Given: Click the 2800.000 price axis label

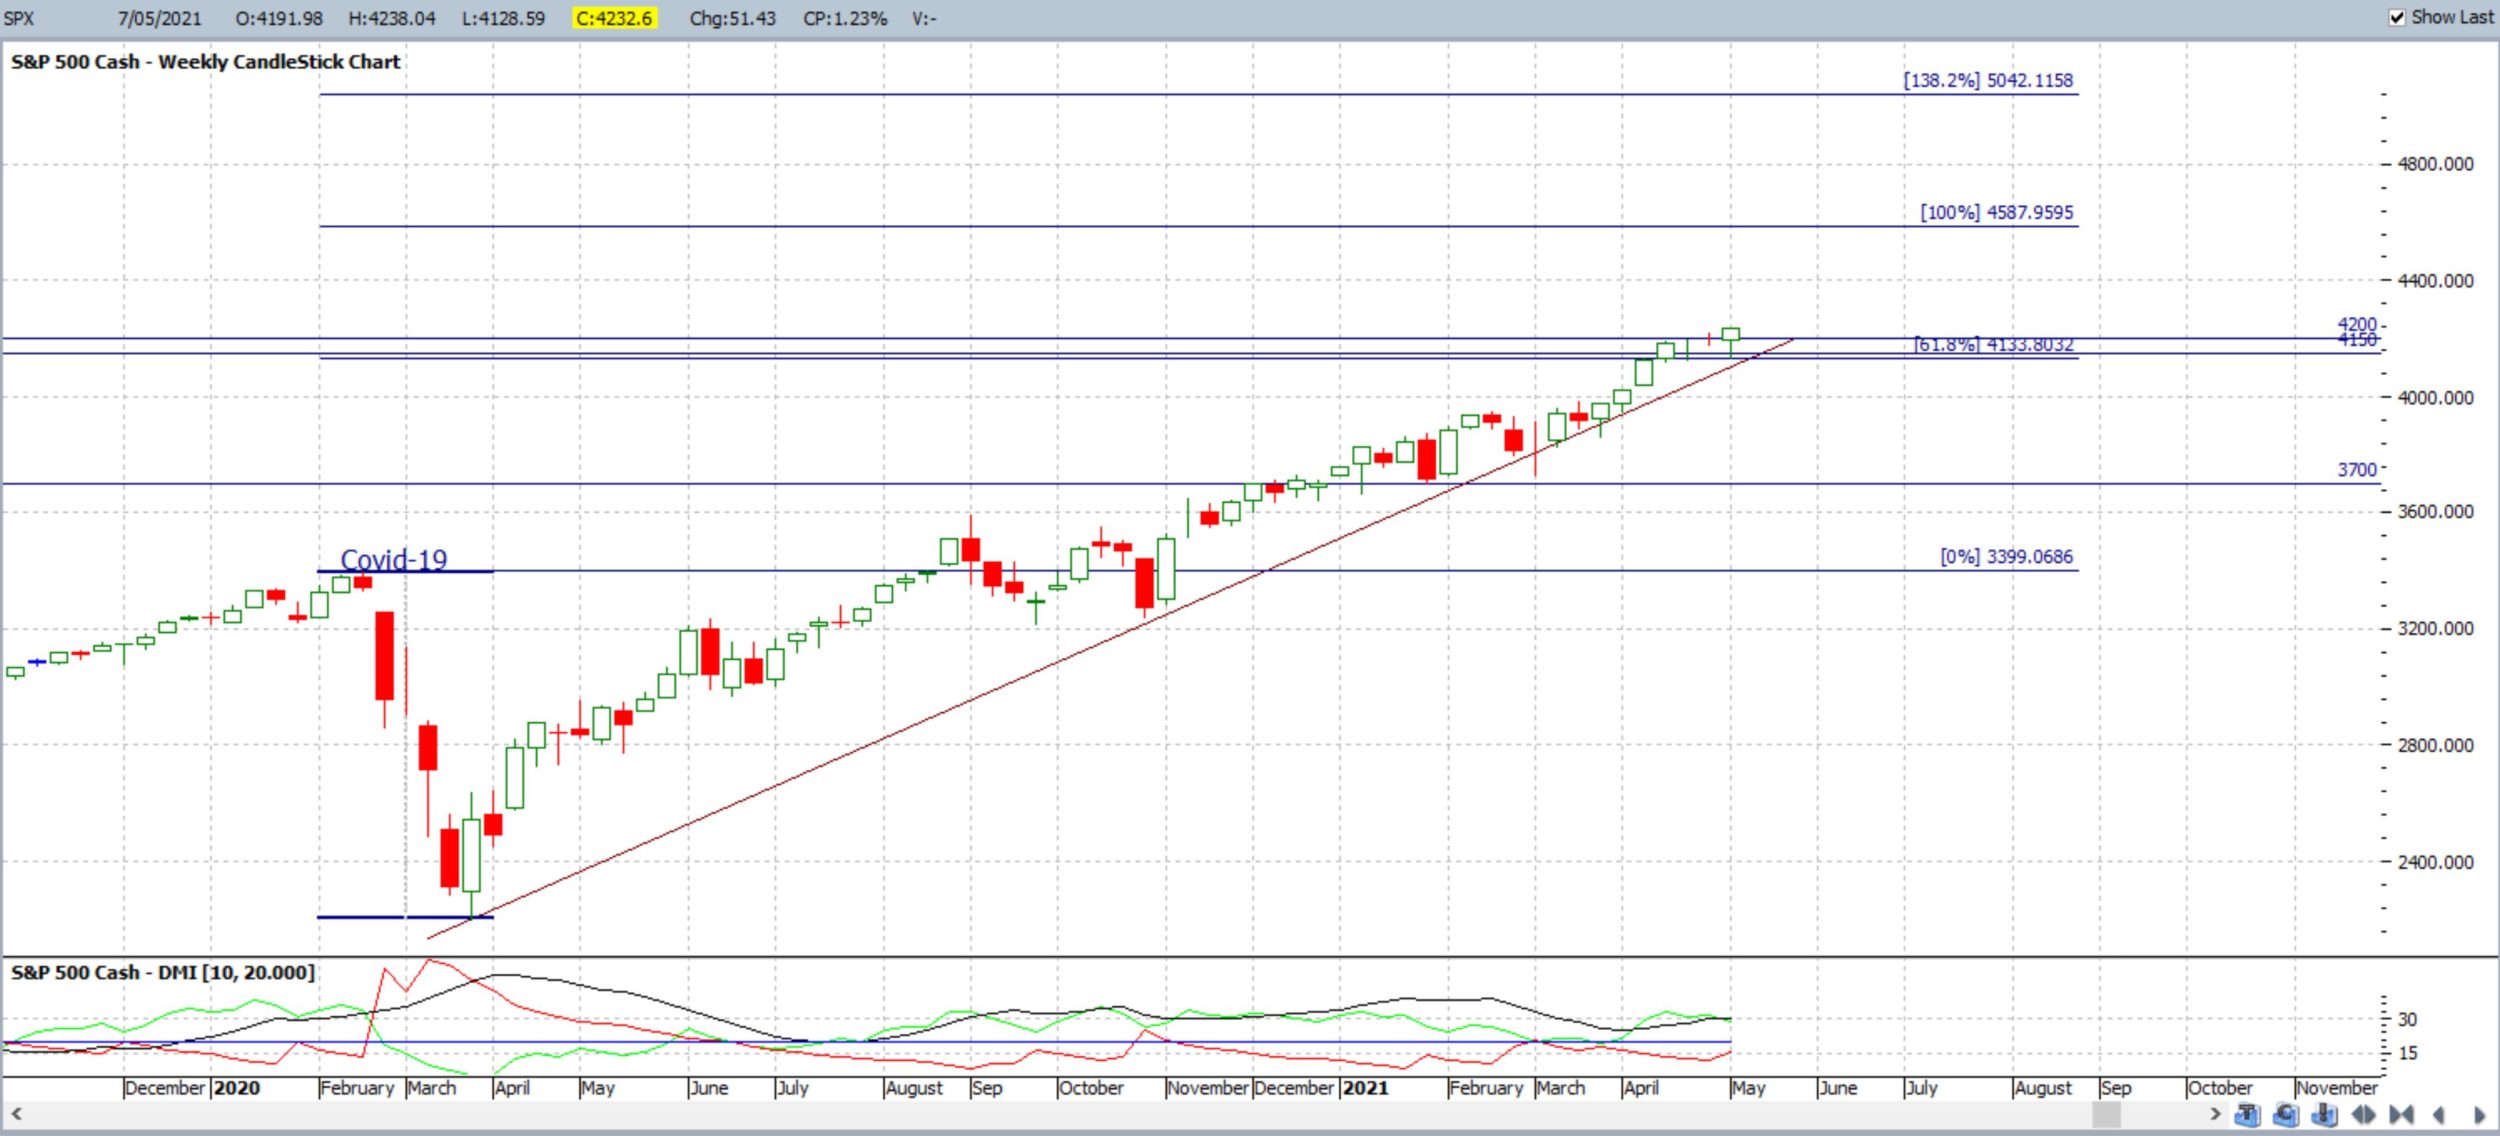Looking at the screenshot, I should click(x=2436, y=746).
